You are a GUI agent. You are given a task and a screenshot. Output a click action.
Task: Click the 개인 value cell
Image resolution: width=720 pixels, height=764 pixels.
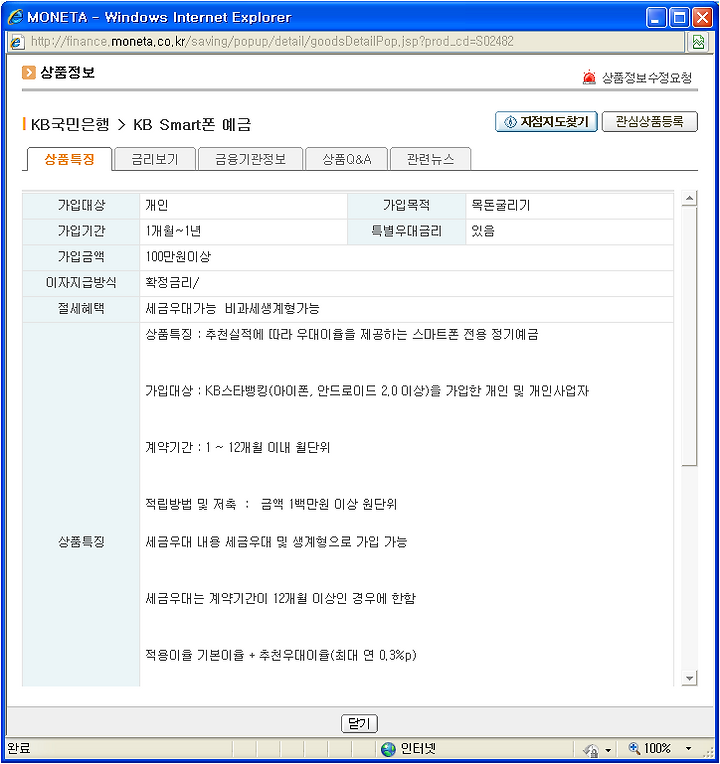coord(244,206)
